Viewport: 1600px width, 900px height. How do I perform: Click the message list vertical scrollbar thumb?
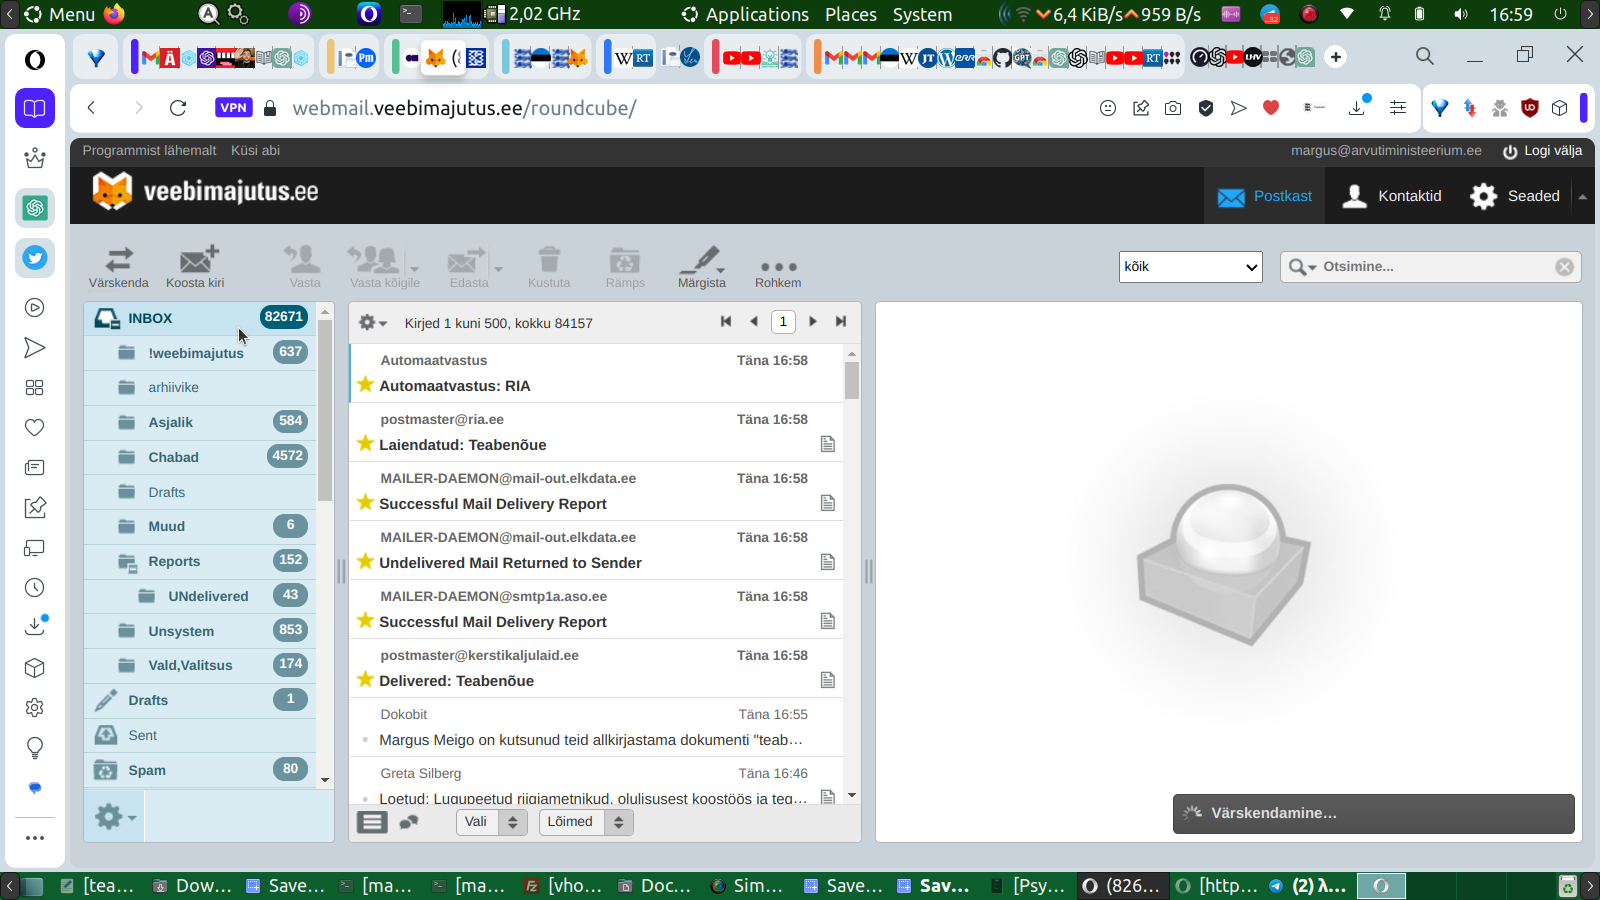852,380
